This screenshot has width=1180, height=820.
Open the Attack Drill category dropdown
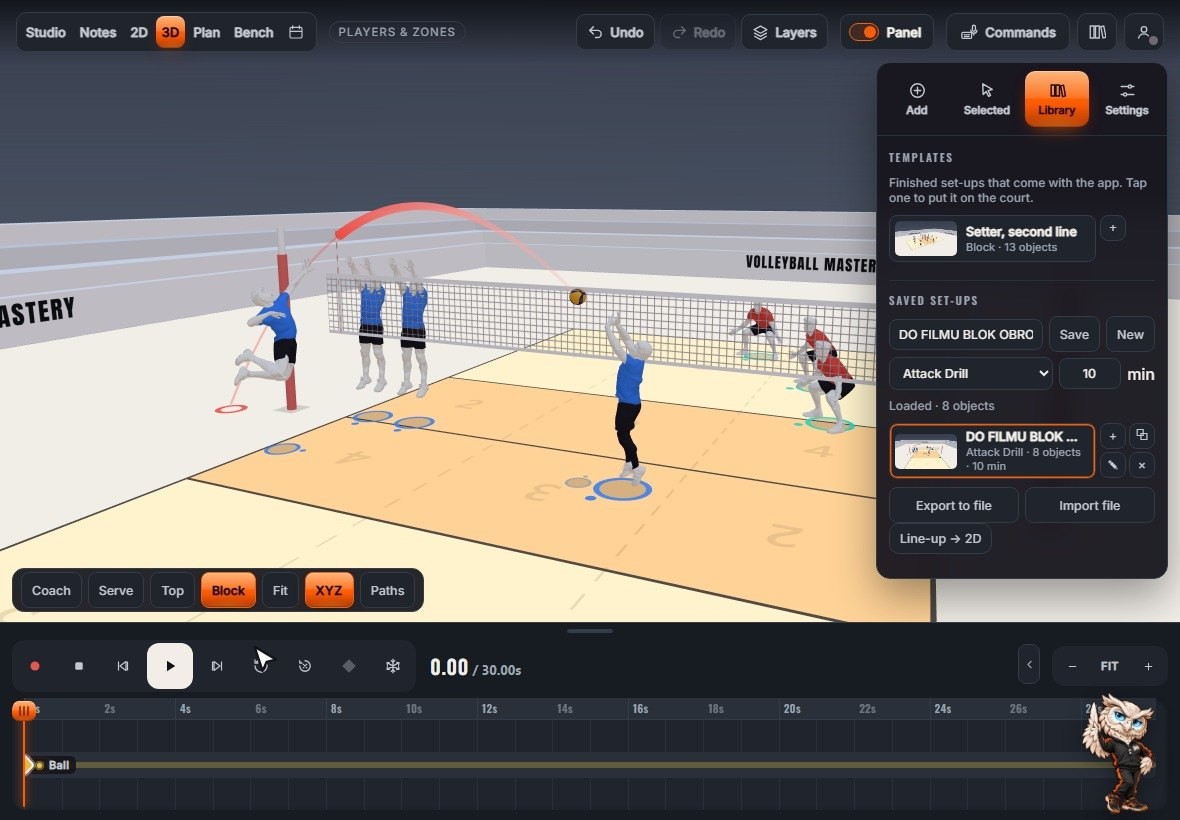tap(971, 374)
